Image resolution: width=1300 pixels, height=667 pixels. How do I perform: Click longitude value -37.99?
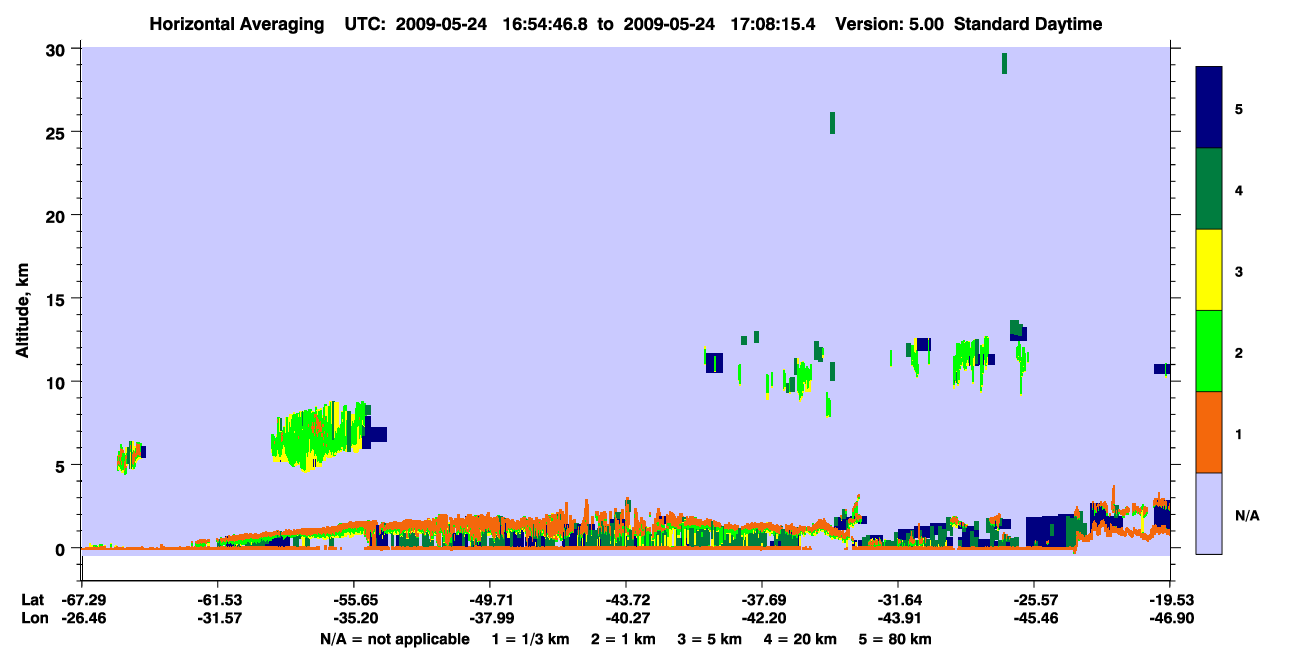click(x=490, y=618)
